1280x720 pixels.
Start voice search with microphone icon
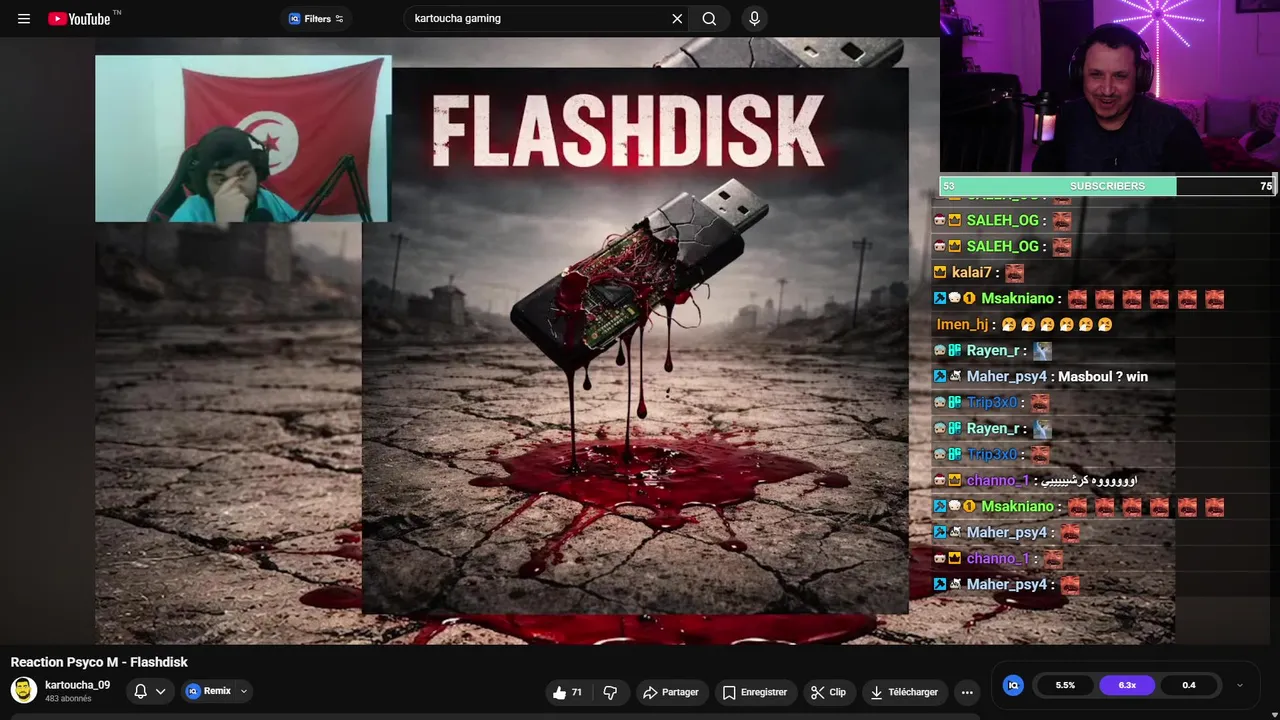[754, 18]
